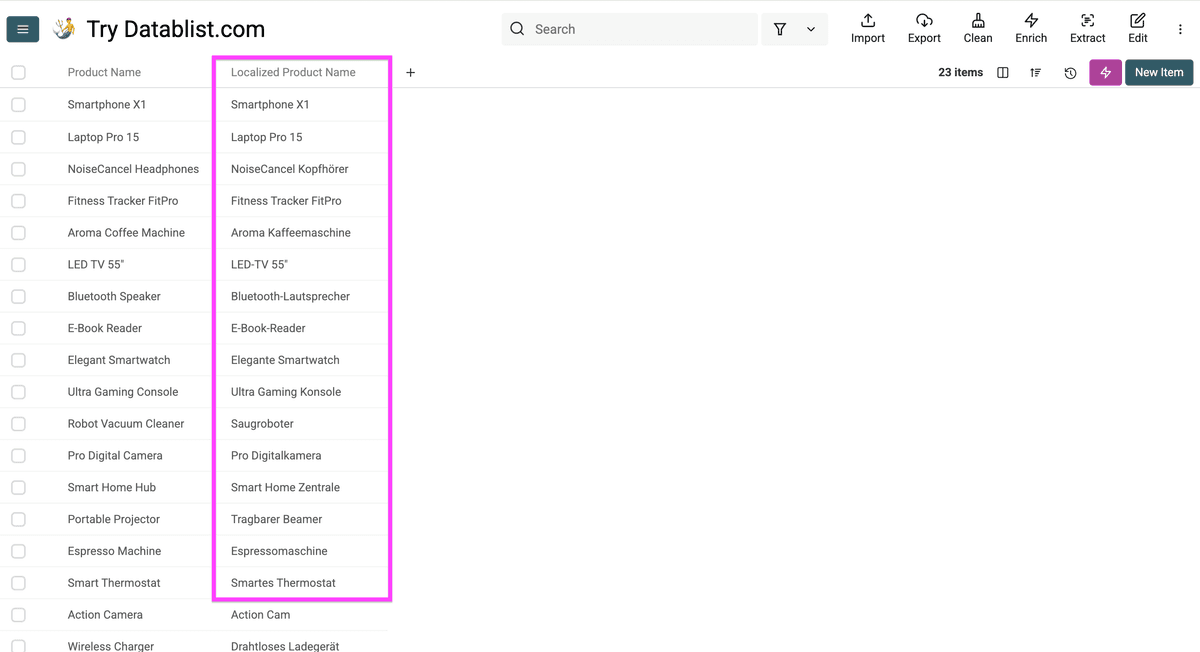Focus the Search input field
1200x652 pixels.
click(630, 29)
